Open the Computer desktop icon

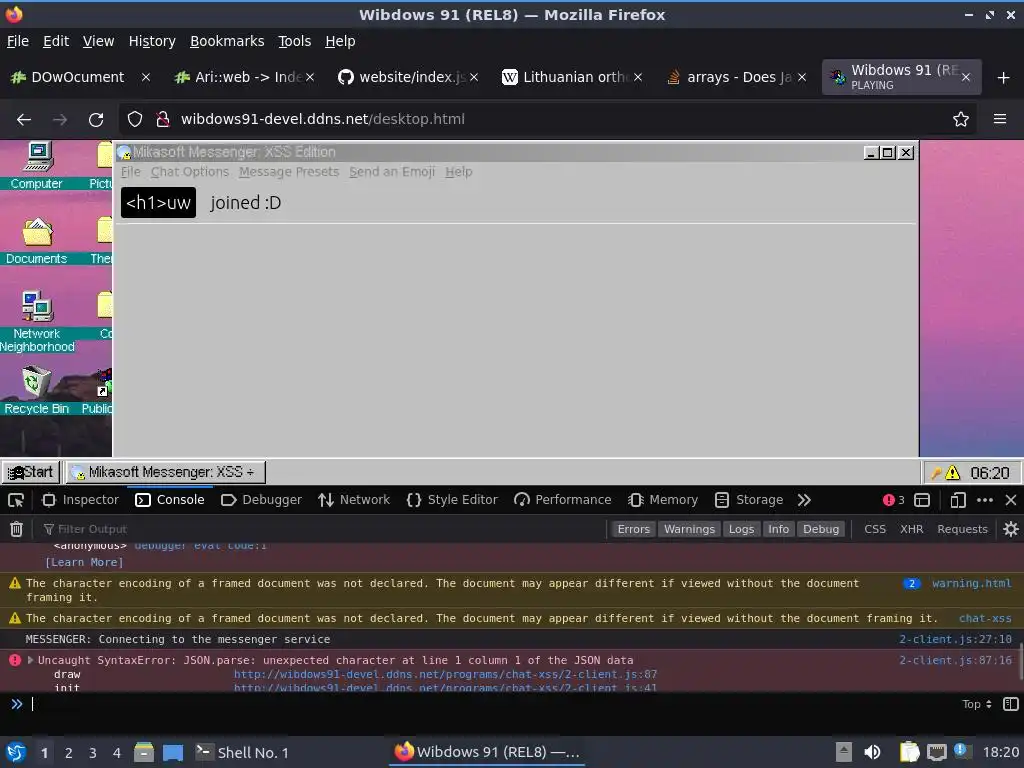point(37,165)
